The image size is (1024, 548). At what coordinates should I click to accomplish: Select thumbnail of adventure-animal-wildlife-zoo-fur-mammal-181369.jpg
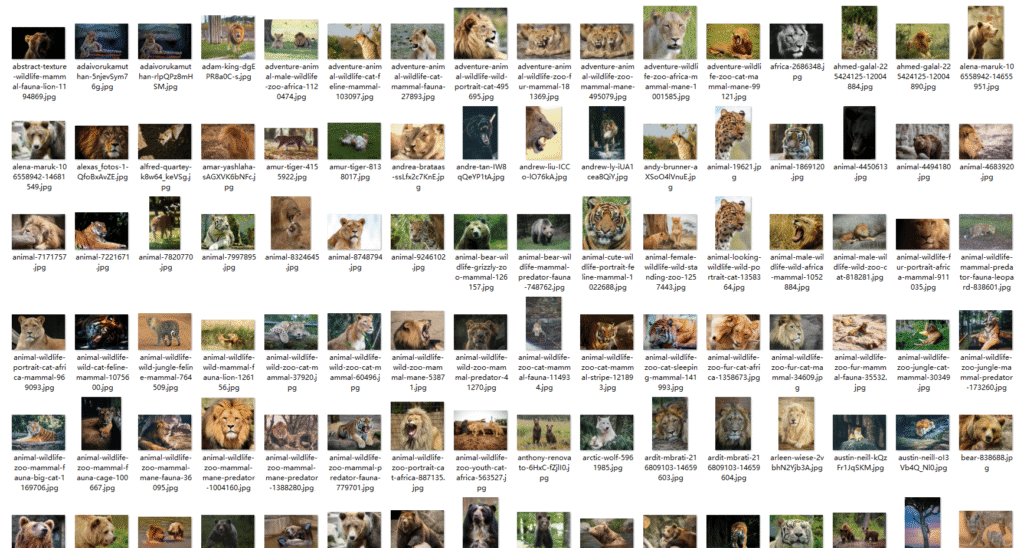click(544, 41)
